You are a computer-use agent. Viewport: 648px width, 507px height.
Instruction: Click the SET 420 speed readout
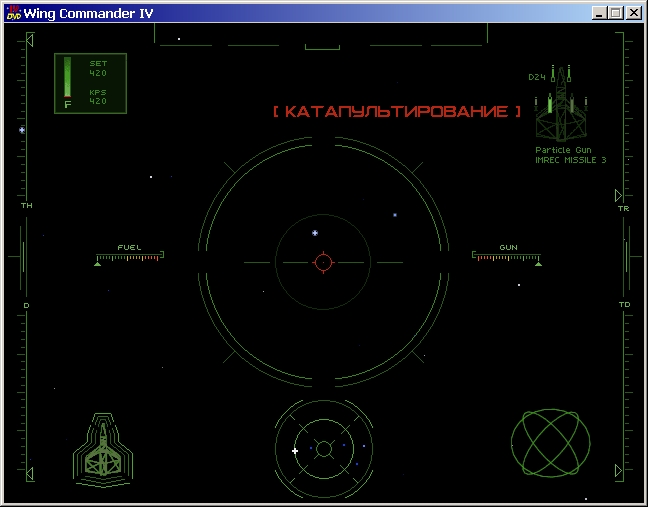[x=98, y=68]
